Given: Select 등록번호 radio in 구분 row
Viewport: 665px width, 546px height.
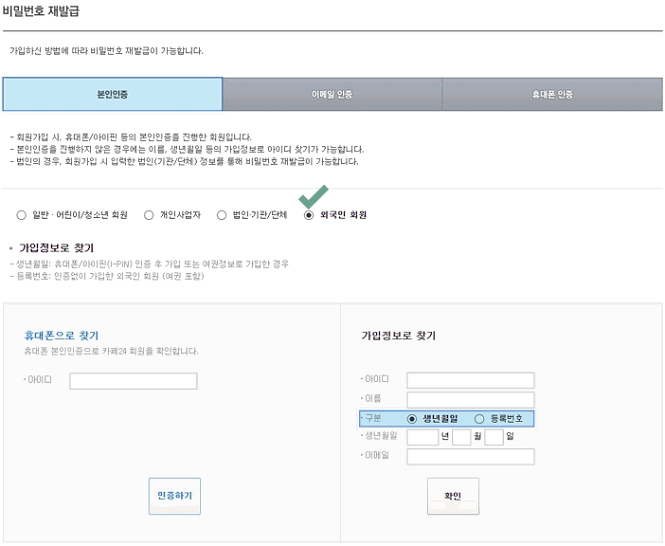Looking at the screenshot, I should click(479, 419).
